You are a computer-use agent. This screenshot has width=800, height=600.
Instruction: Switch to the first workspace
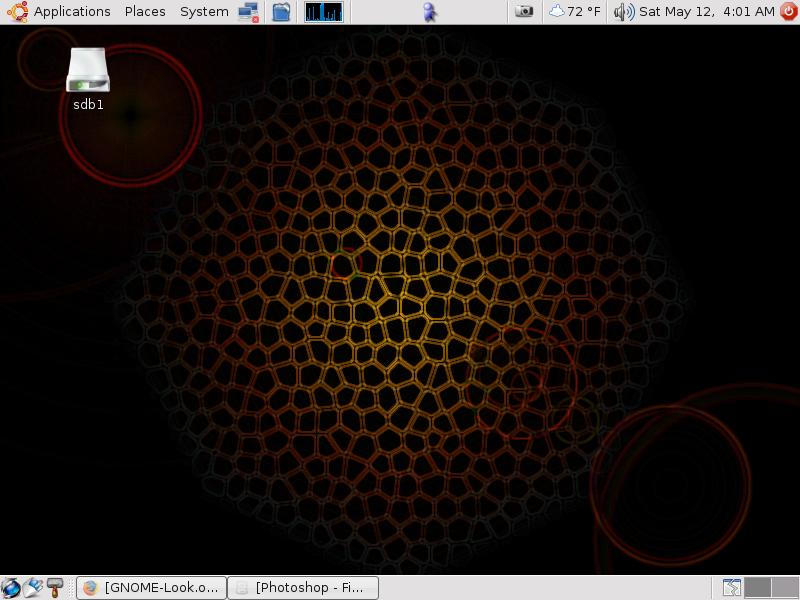pos(758,588)
